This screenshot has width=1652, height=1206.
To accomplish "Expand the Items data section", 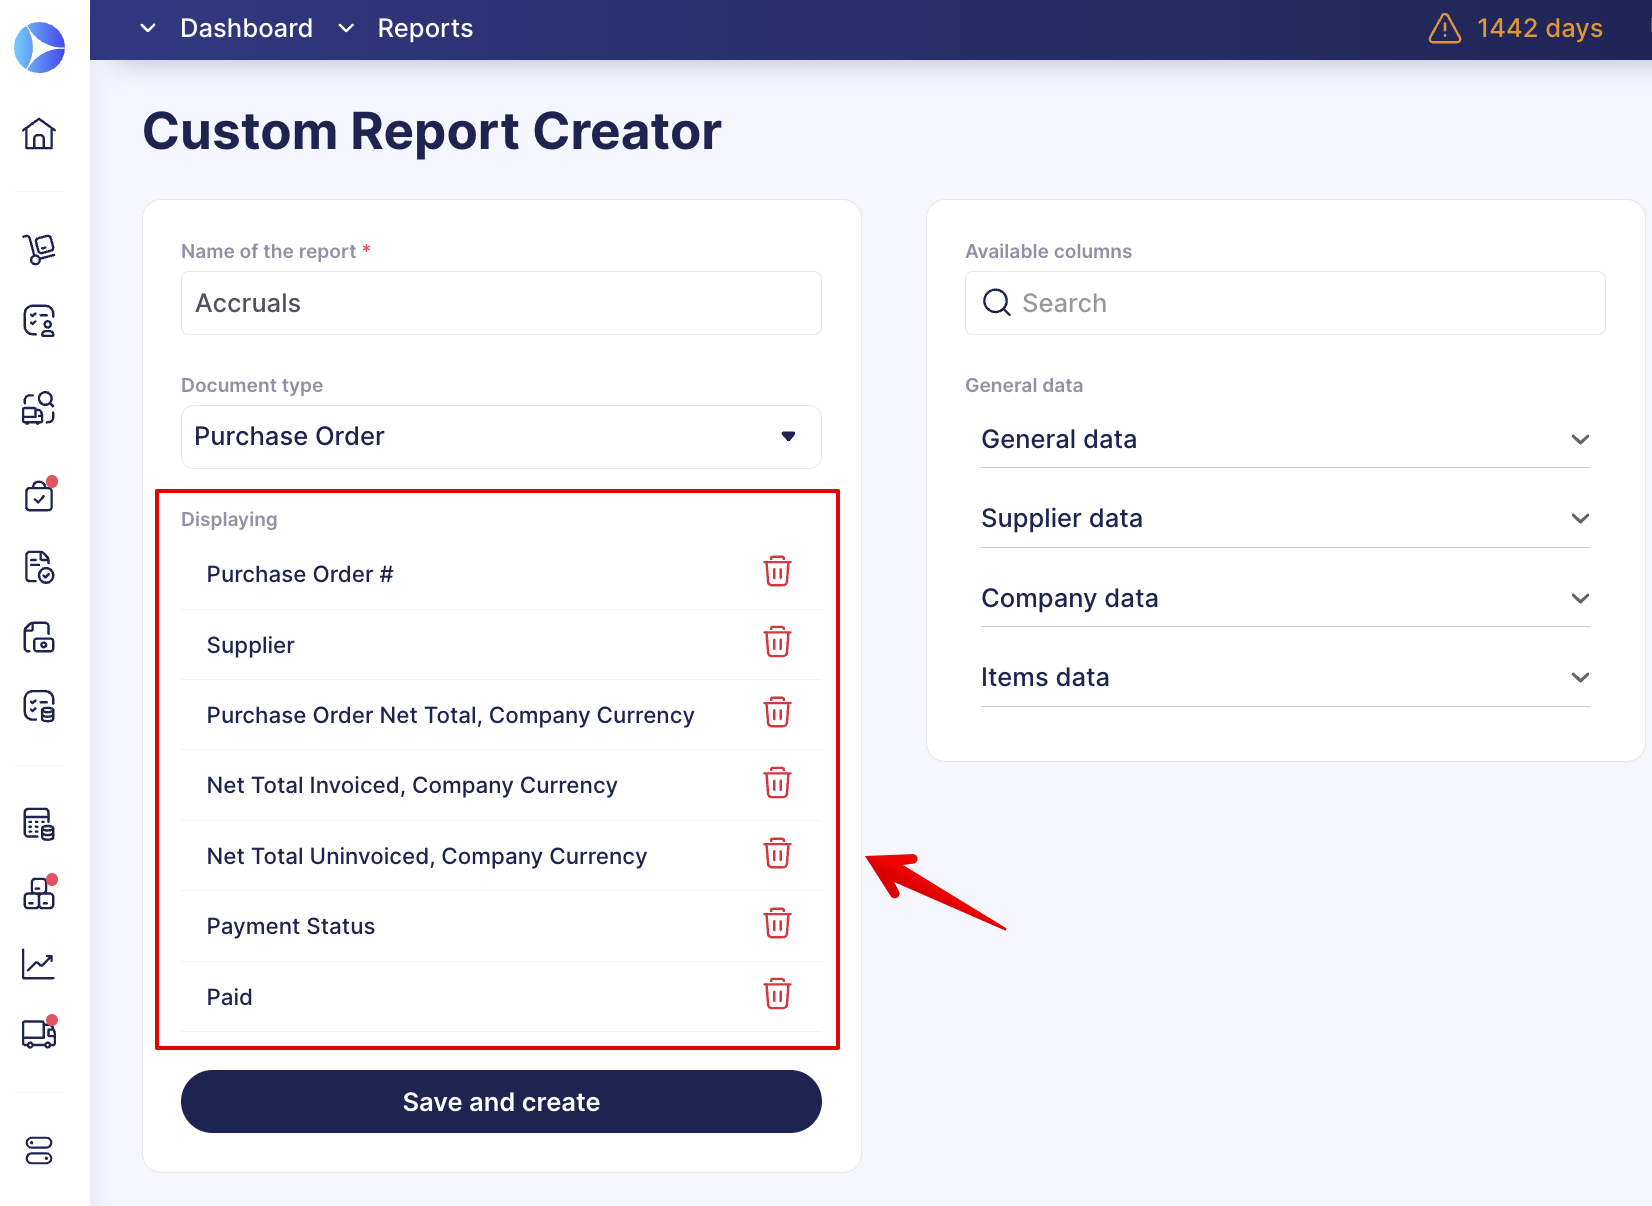I will pyautogui.click(x=1285, y=678).
